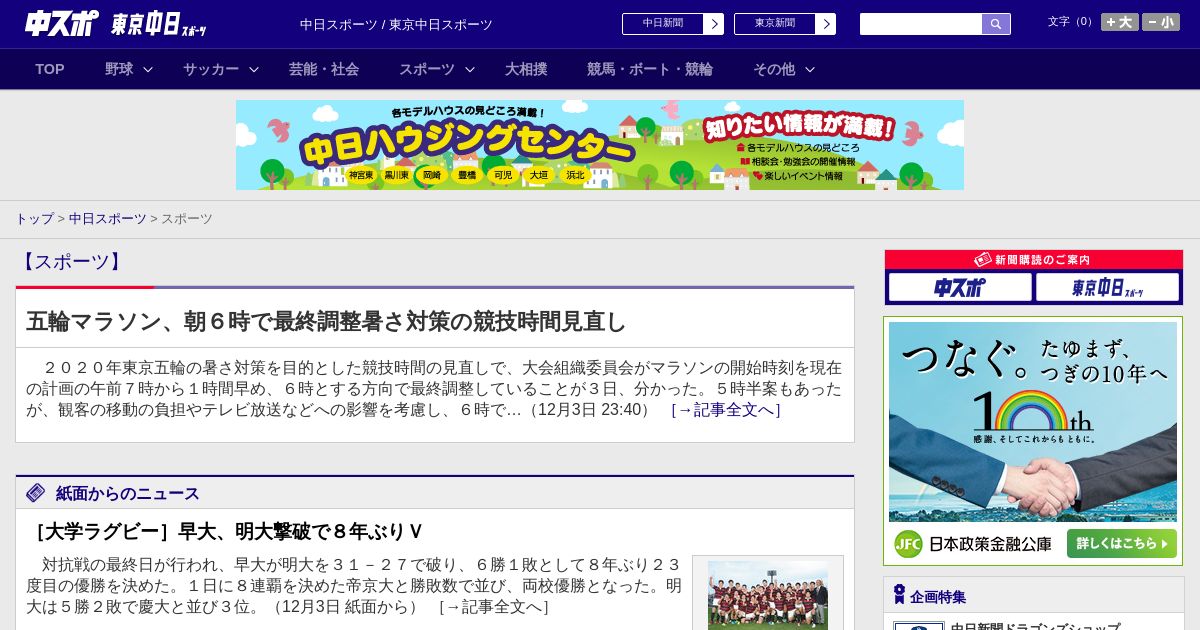Click the 紙面からのニュース section icon

pos(36,492)
